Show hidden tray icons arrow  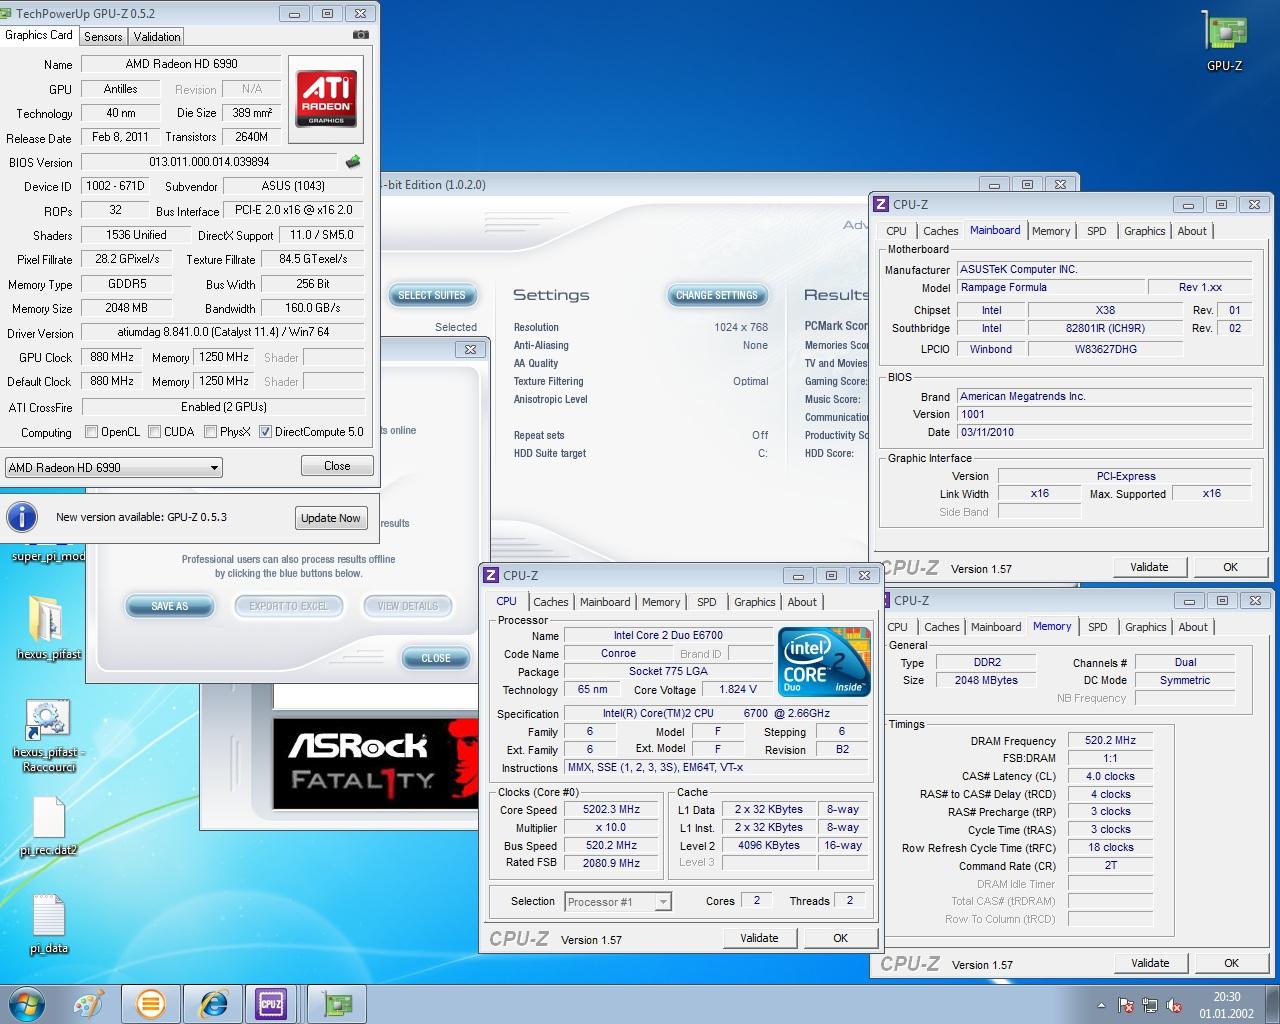(1101, 1005)
